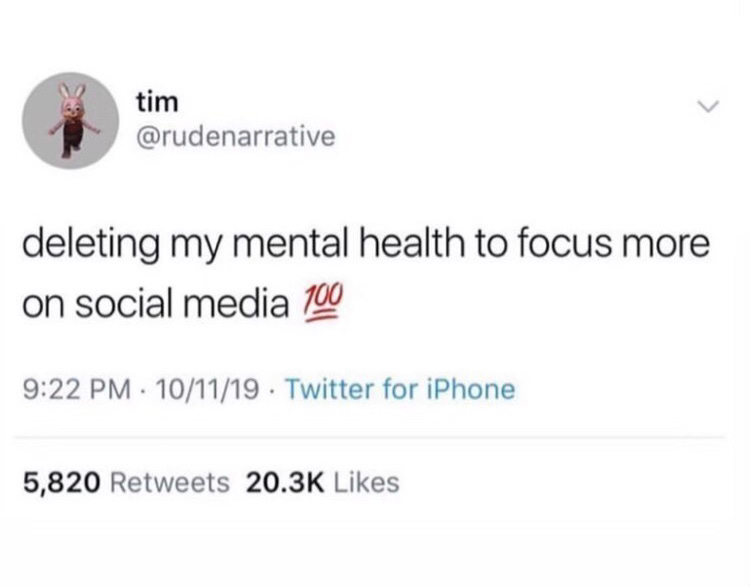Viewport: 750px width, 586px height.
Task: Click the bold 5,820 count
Action: [62, 483]
